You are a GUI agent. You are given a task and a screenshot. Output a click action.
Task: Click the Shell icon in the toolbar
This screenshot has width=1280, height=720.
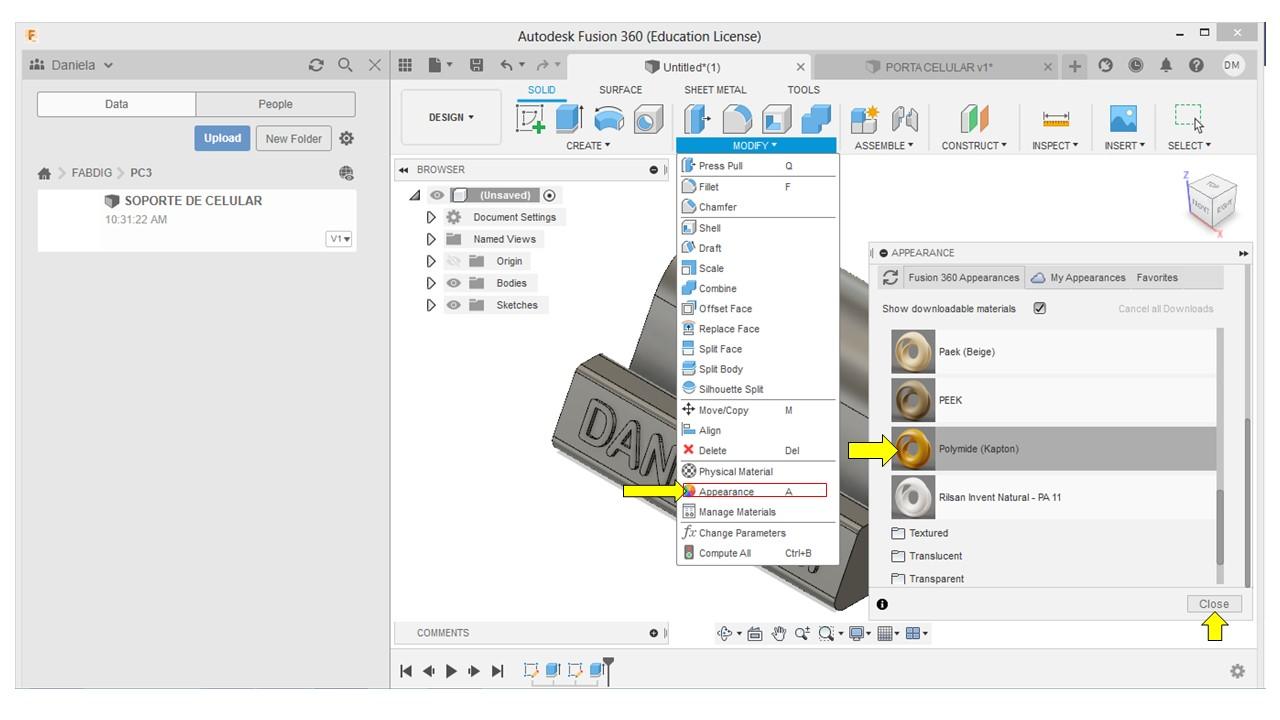777,119
